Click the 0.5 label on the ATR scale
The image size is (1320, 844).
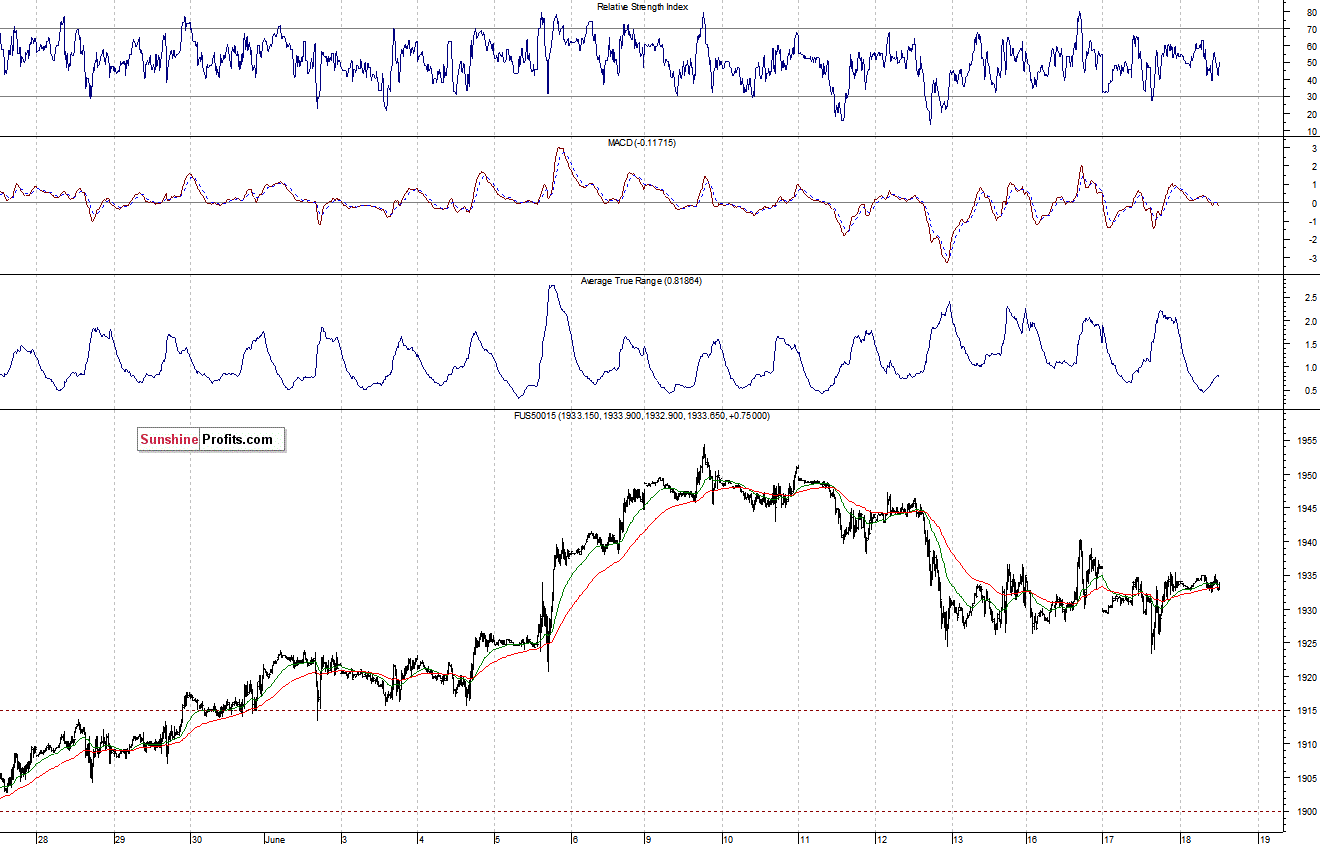(1311, 391)
